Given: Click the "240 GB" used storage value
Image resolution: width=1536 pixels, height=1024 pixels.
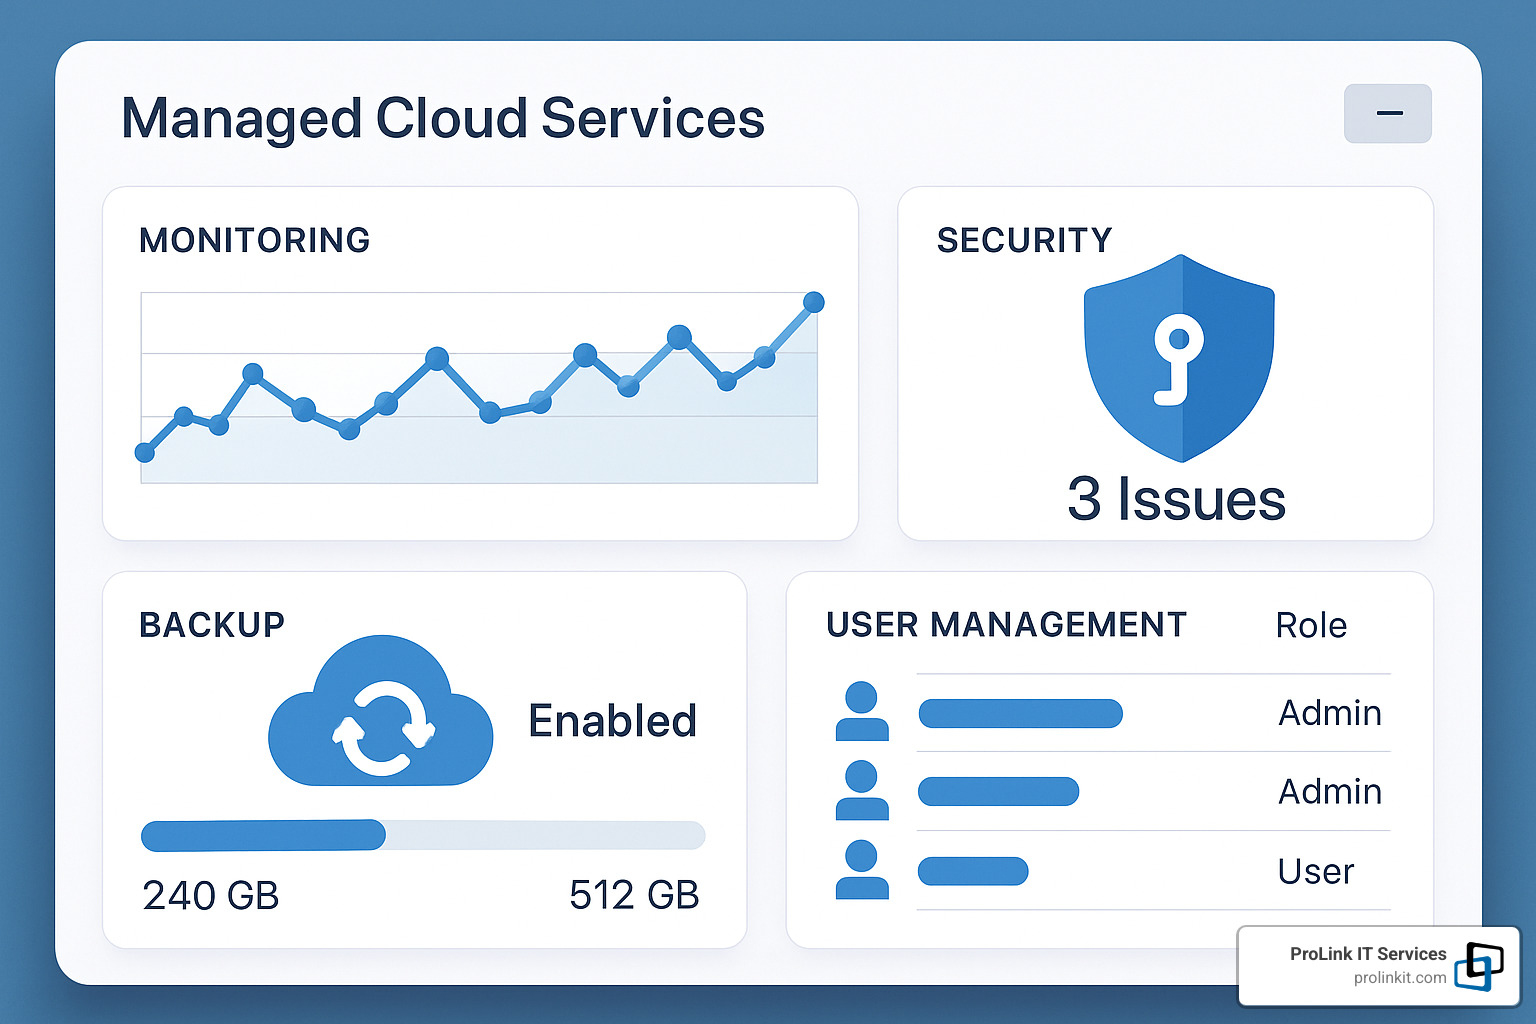Looking at the screenshot, I should coord(211,895).
